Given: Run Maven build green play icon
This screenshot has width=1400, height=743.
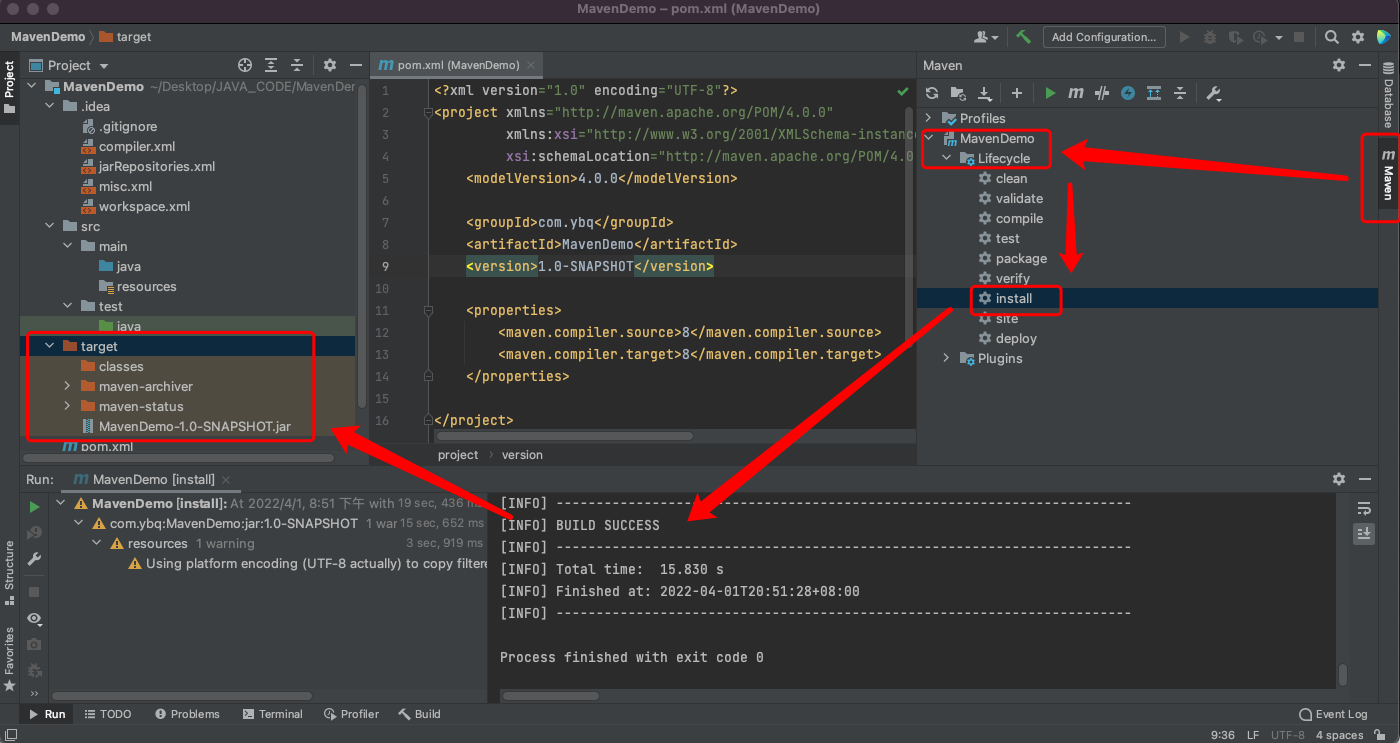Looking at the screenshot, I should coord(1050,93).
